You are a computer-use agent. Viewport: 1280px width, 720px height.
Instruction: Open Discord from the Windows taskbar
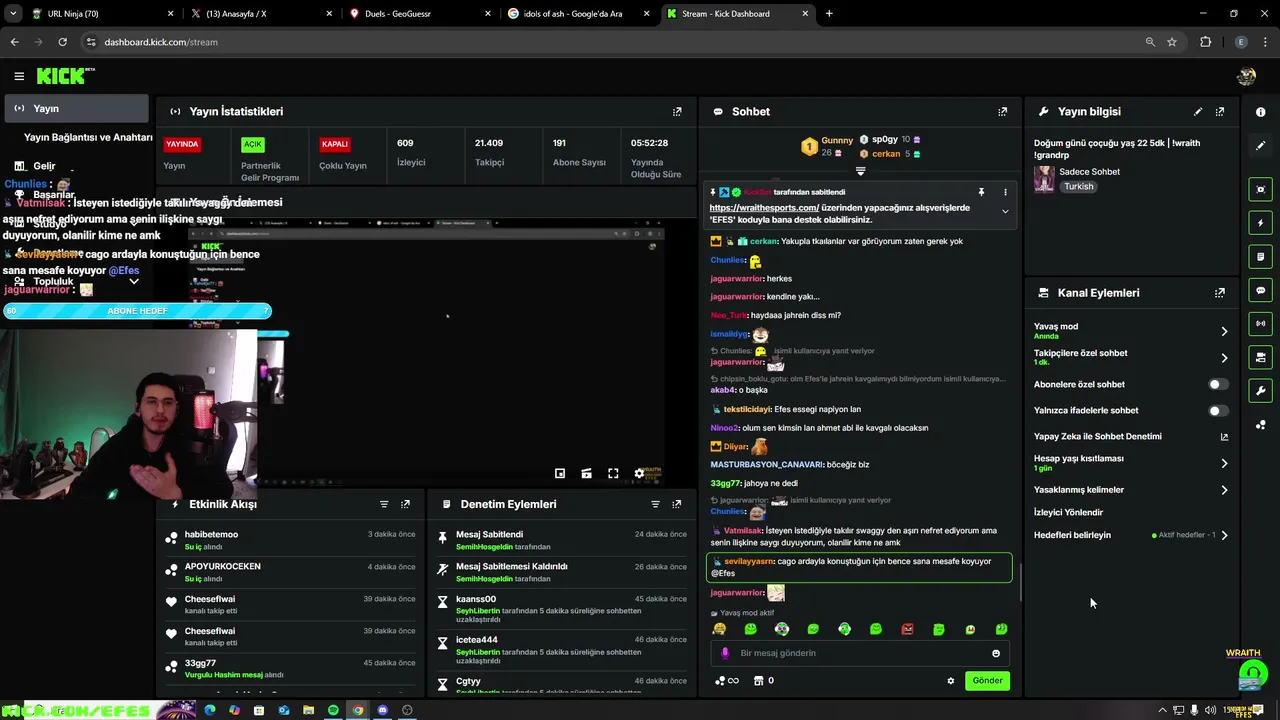(x=382, y=710)
